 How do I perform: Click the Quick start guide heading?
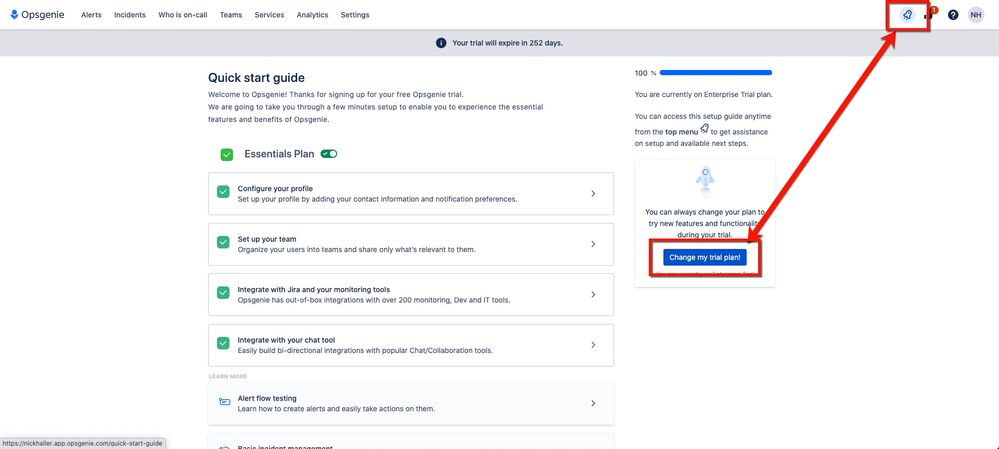(x=256, y=78)
